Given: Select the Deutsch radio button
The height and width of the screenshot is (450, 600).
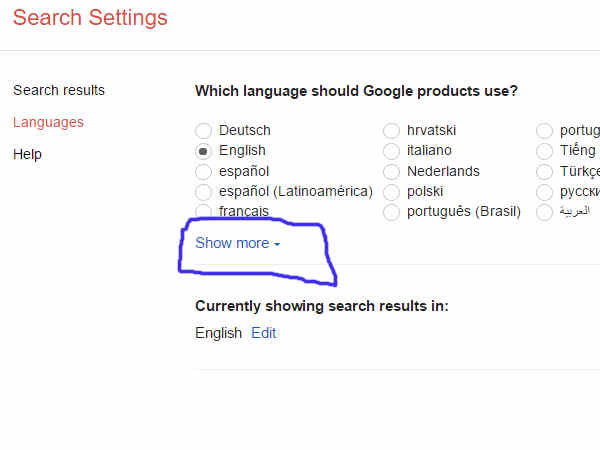Looking at the screenshot, I should point(203,131).
